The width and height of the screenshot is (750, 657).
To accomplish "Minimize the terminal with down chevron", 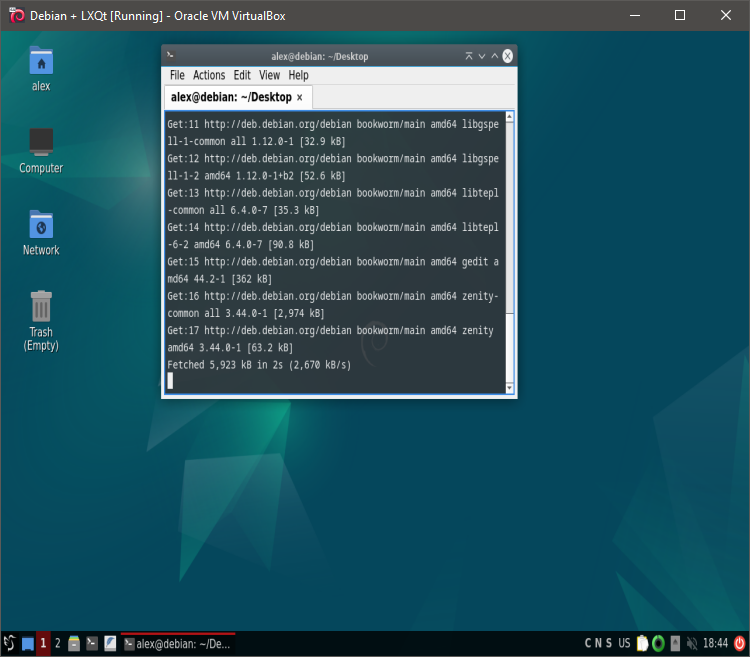I will coord(482,56).
